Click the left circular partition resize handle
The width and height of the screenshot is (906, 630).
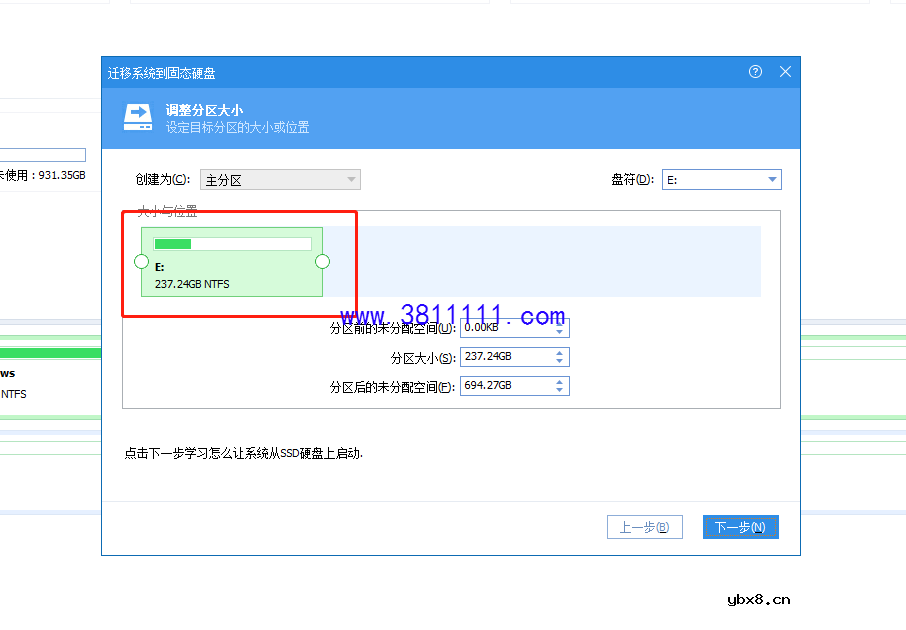140,262
